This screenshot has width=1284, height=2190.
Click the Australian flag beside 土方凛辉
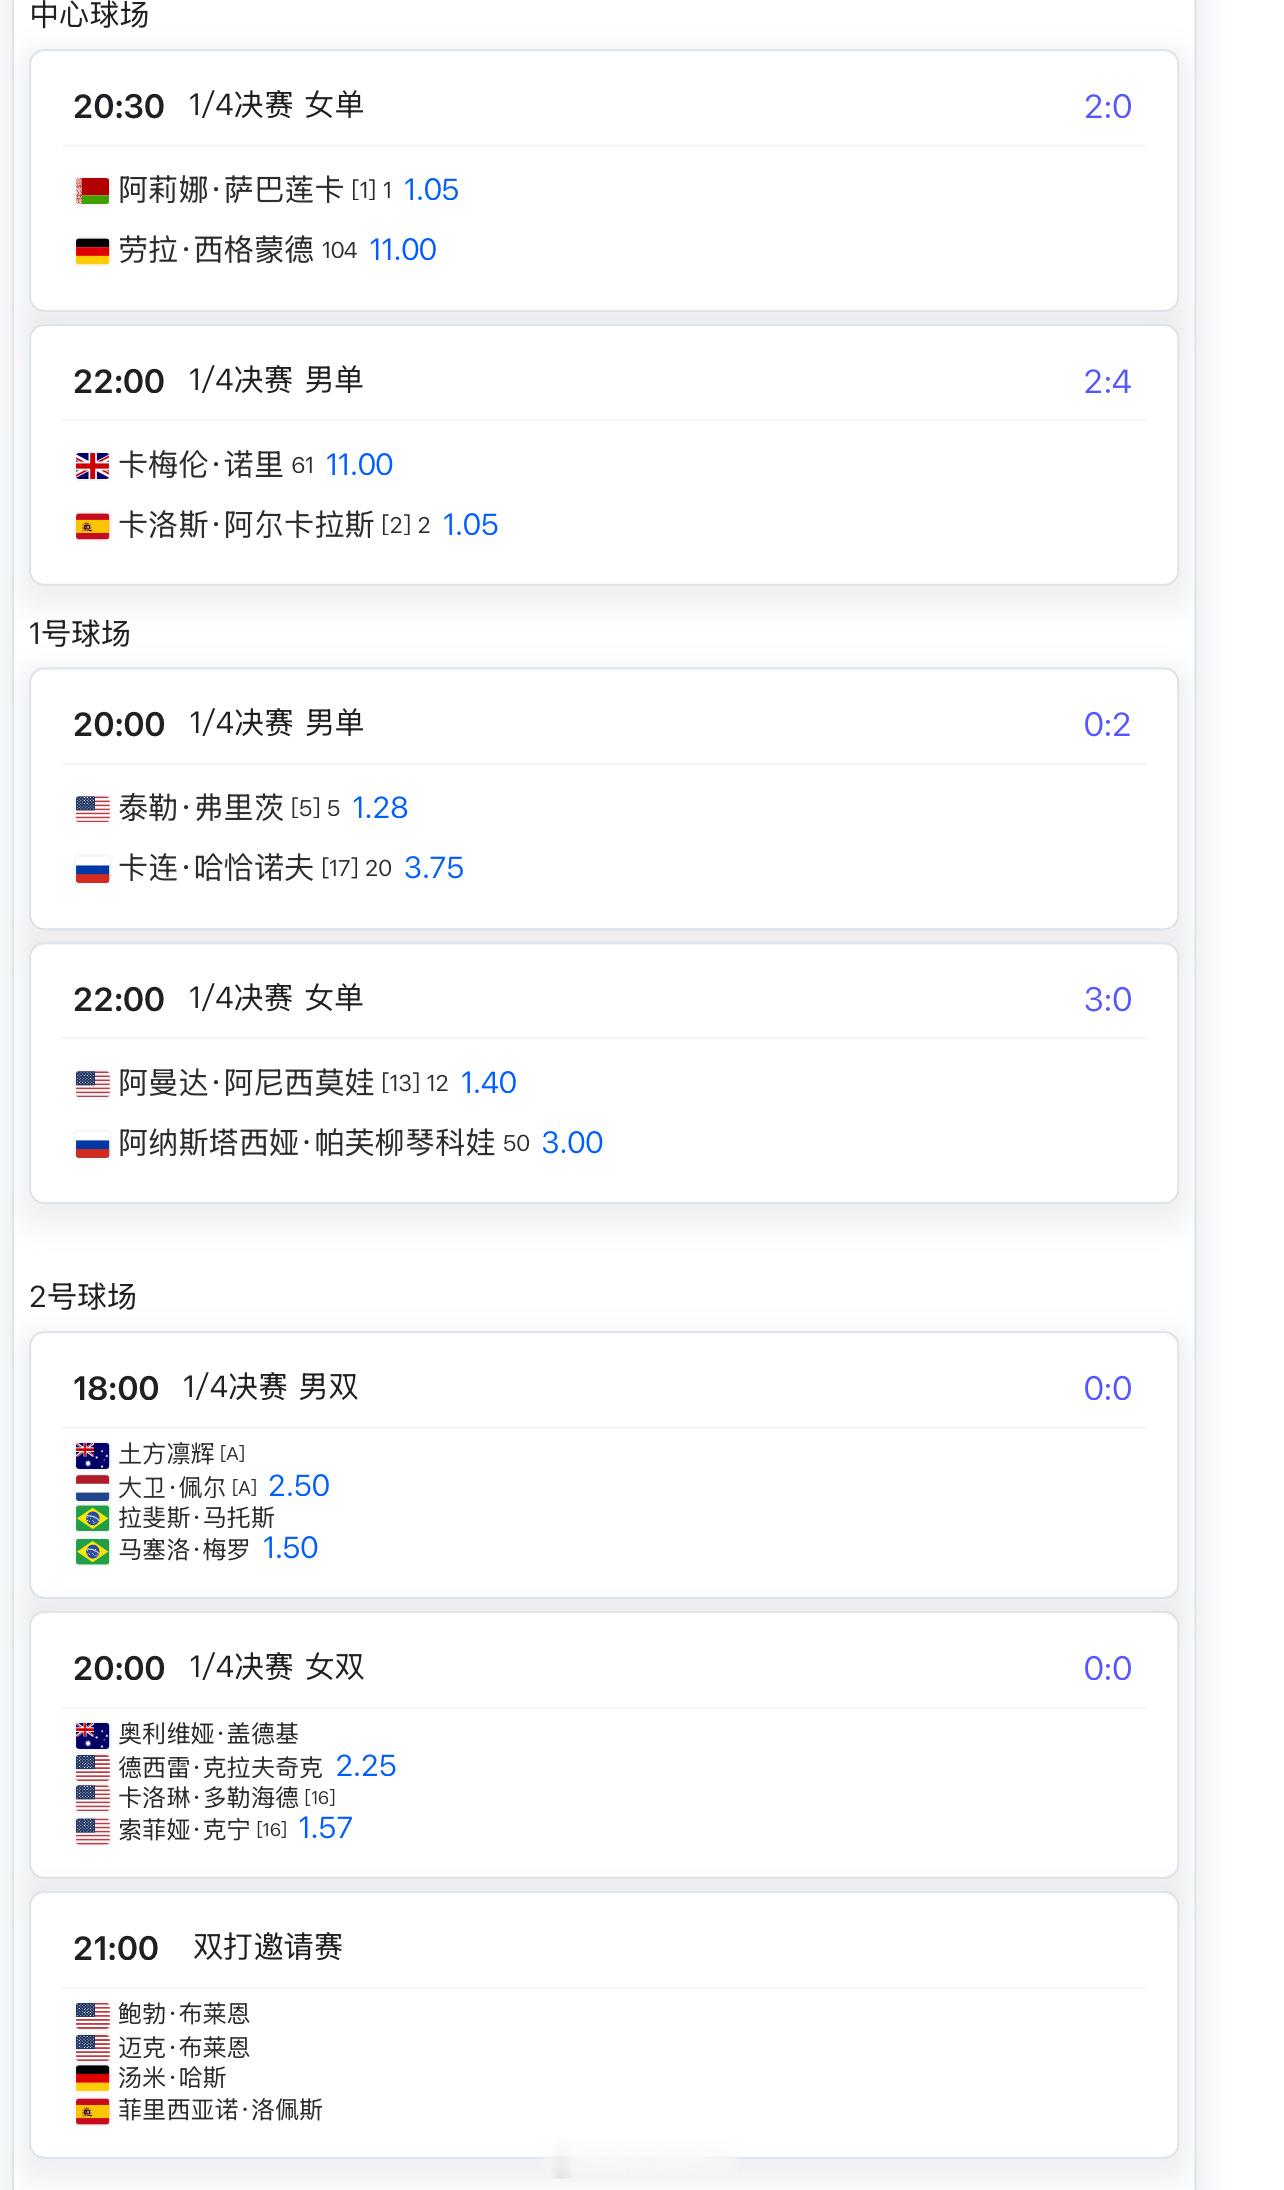pos(92,1454)
